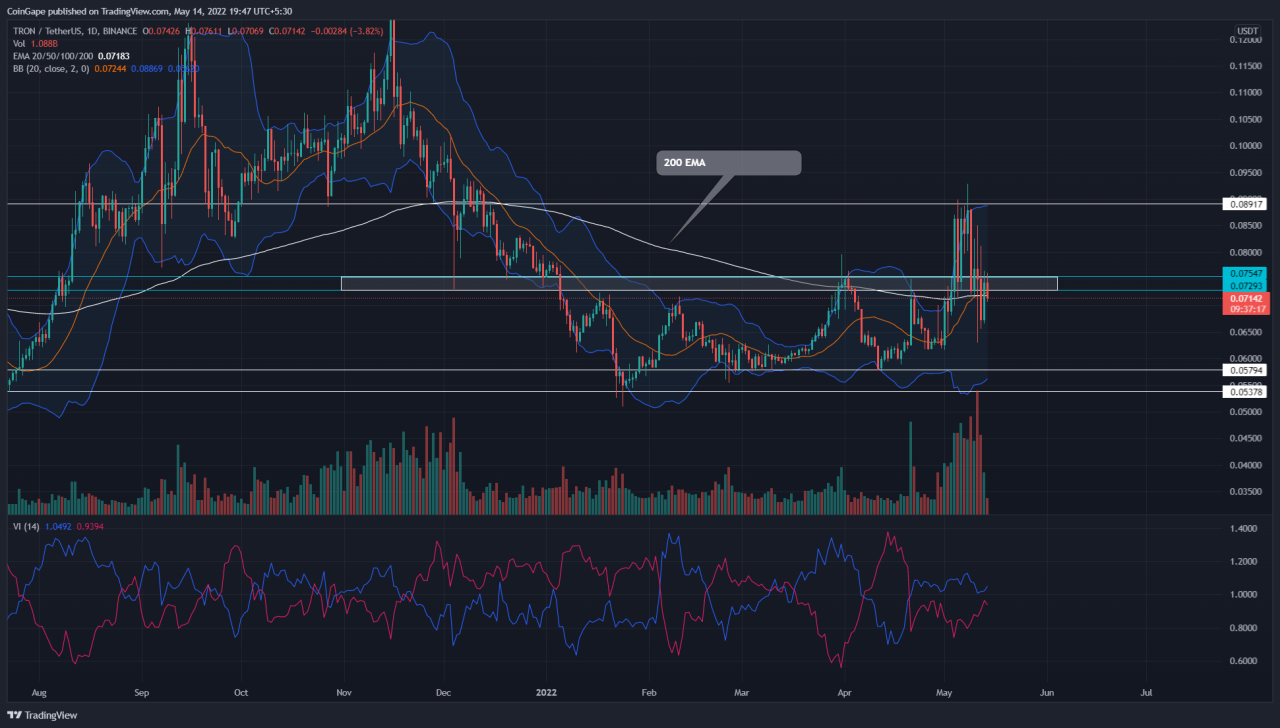Click the 0.6000 vortex axis label
1280x728 pixels.
click(1246, 661)
